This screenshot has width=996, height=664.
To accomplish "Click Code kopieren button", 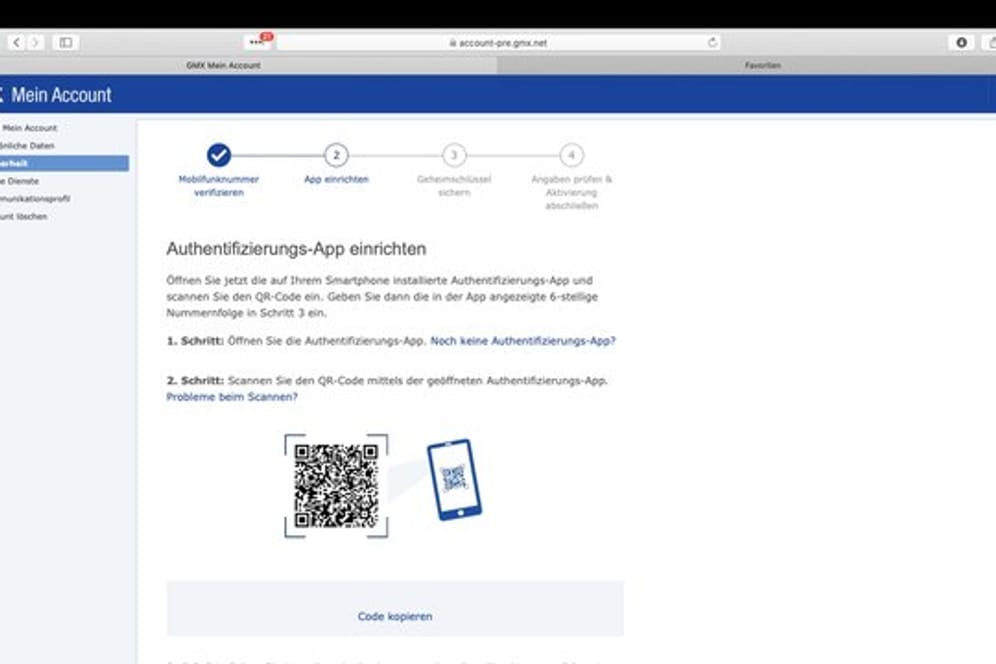I will [394, 616].
